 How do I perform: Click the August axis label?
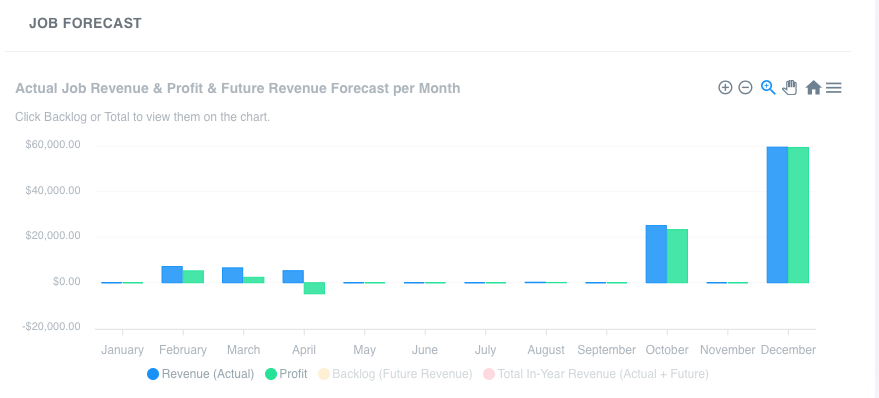tap(546, 350)
